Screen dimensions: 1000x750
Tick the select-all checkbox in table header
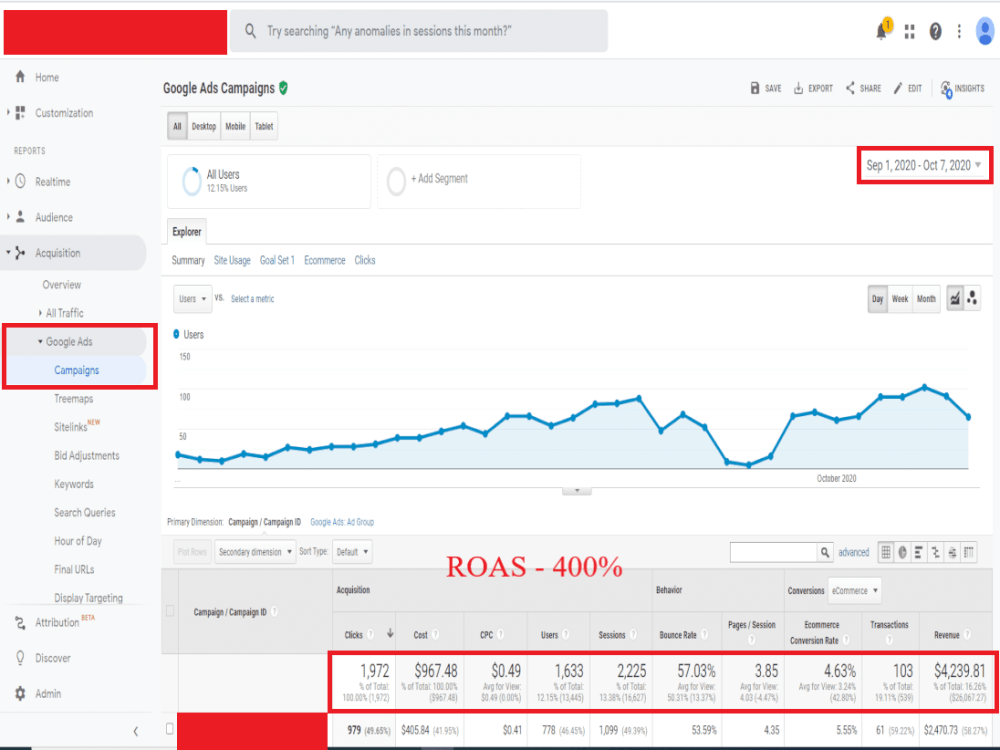[170, 611]
